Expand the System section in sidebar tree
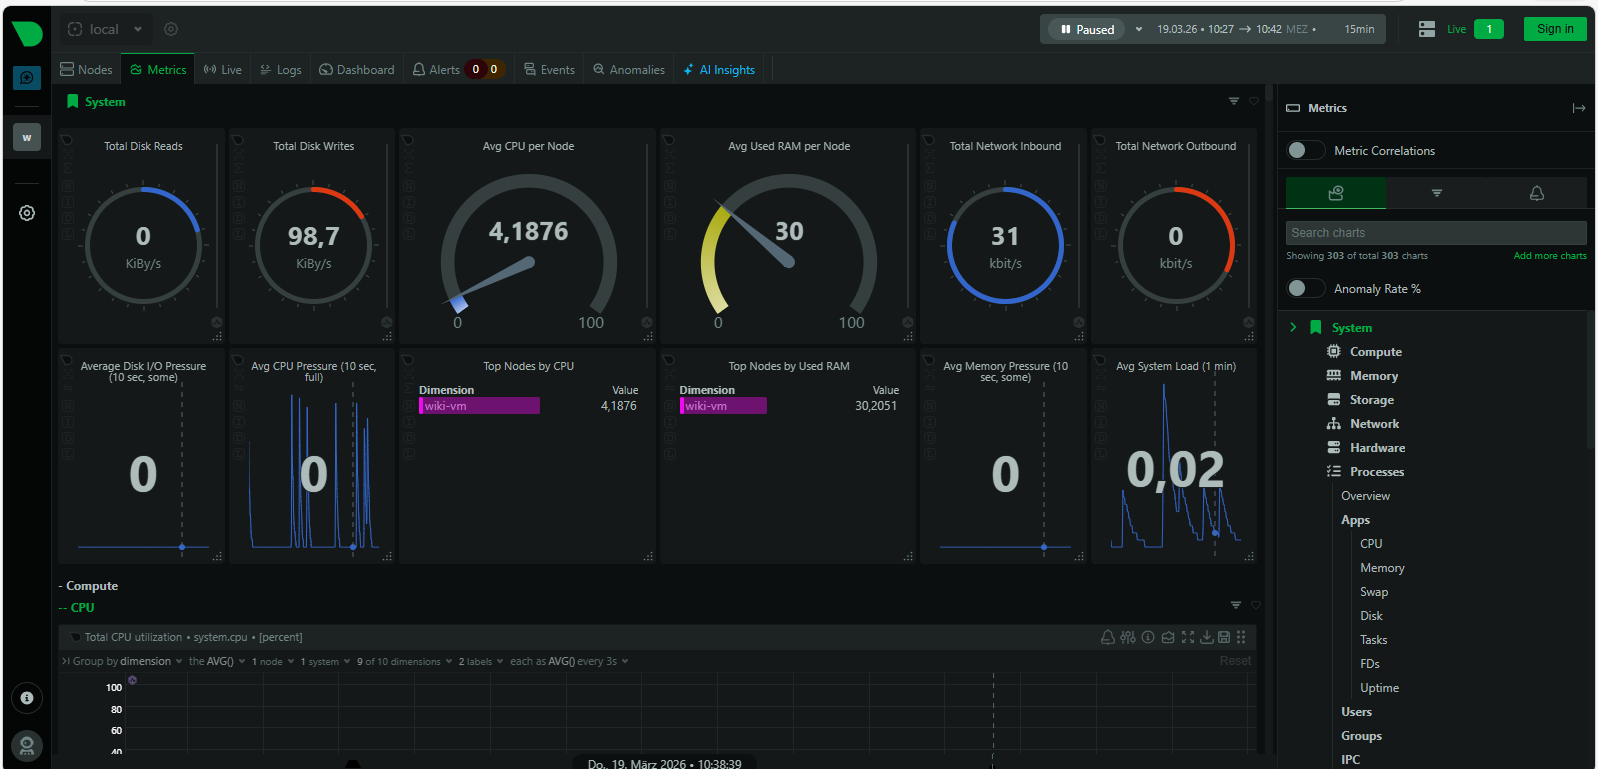Viewport: 1598px width, 769px height. point(1293,327)
